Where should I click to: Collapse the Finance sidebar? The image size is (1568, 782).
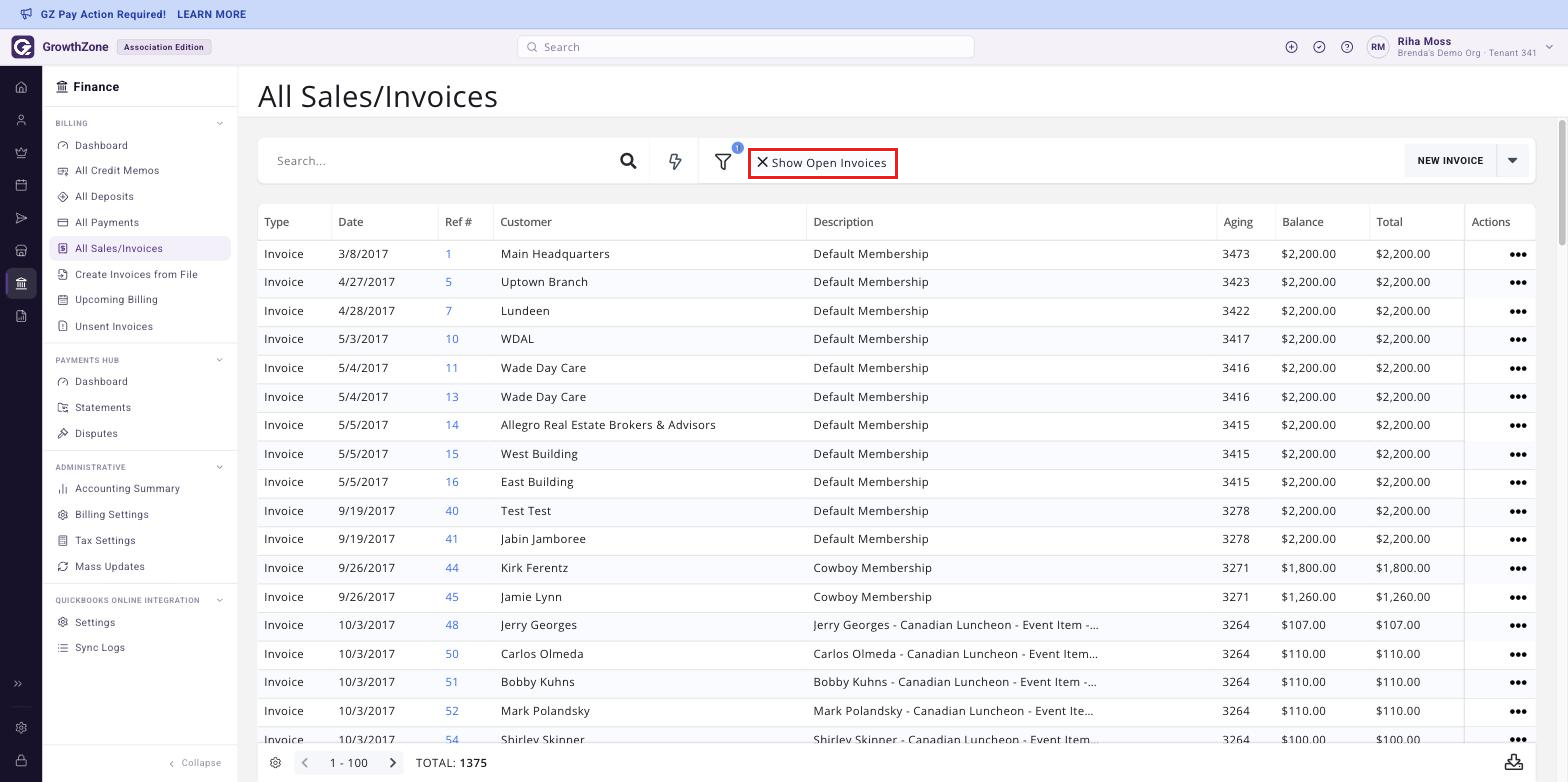tap(195, 763)
